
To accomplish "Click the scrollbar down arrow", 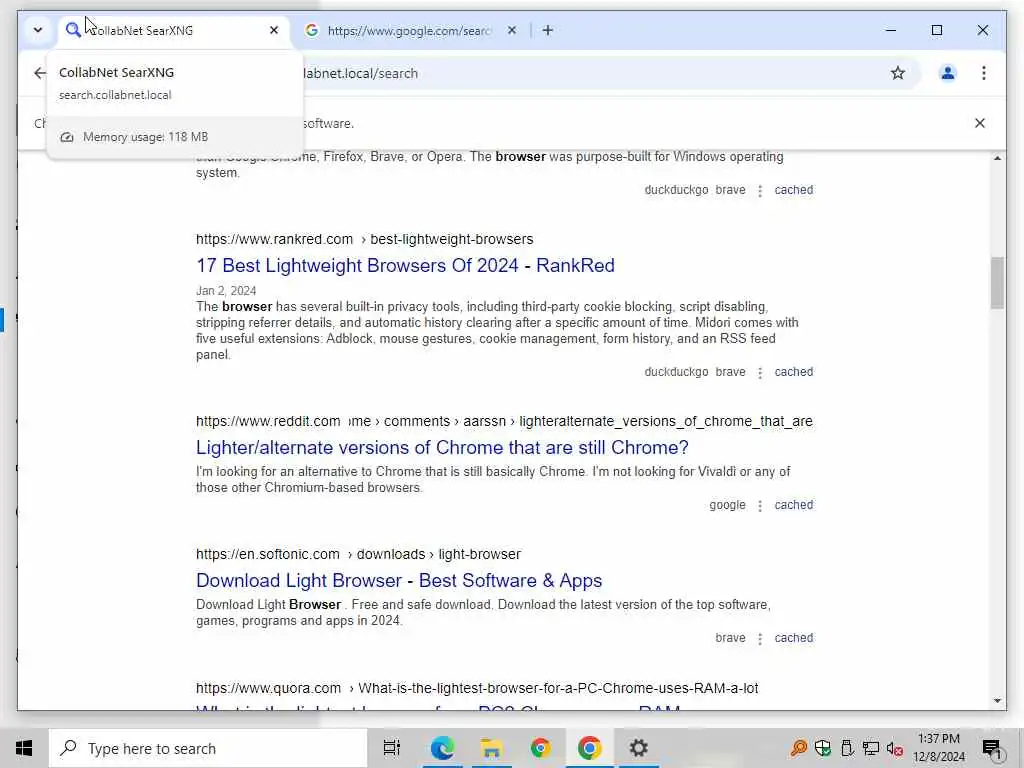I will (997, 701).
